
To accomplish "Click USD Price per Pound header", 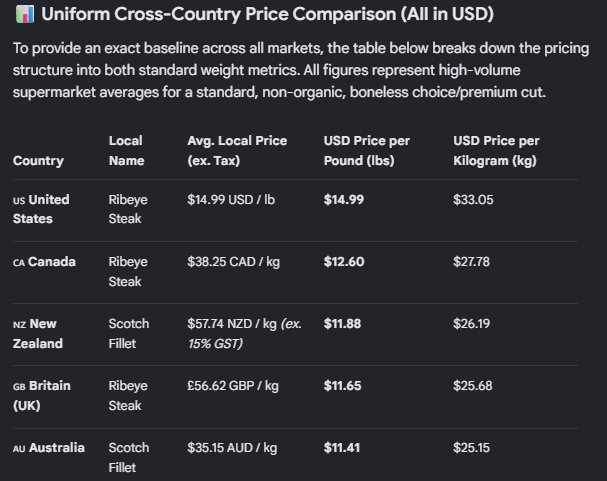I will [367, 151].
